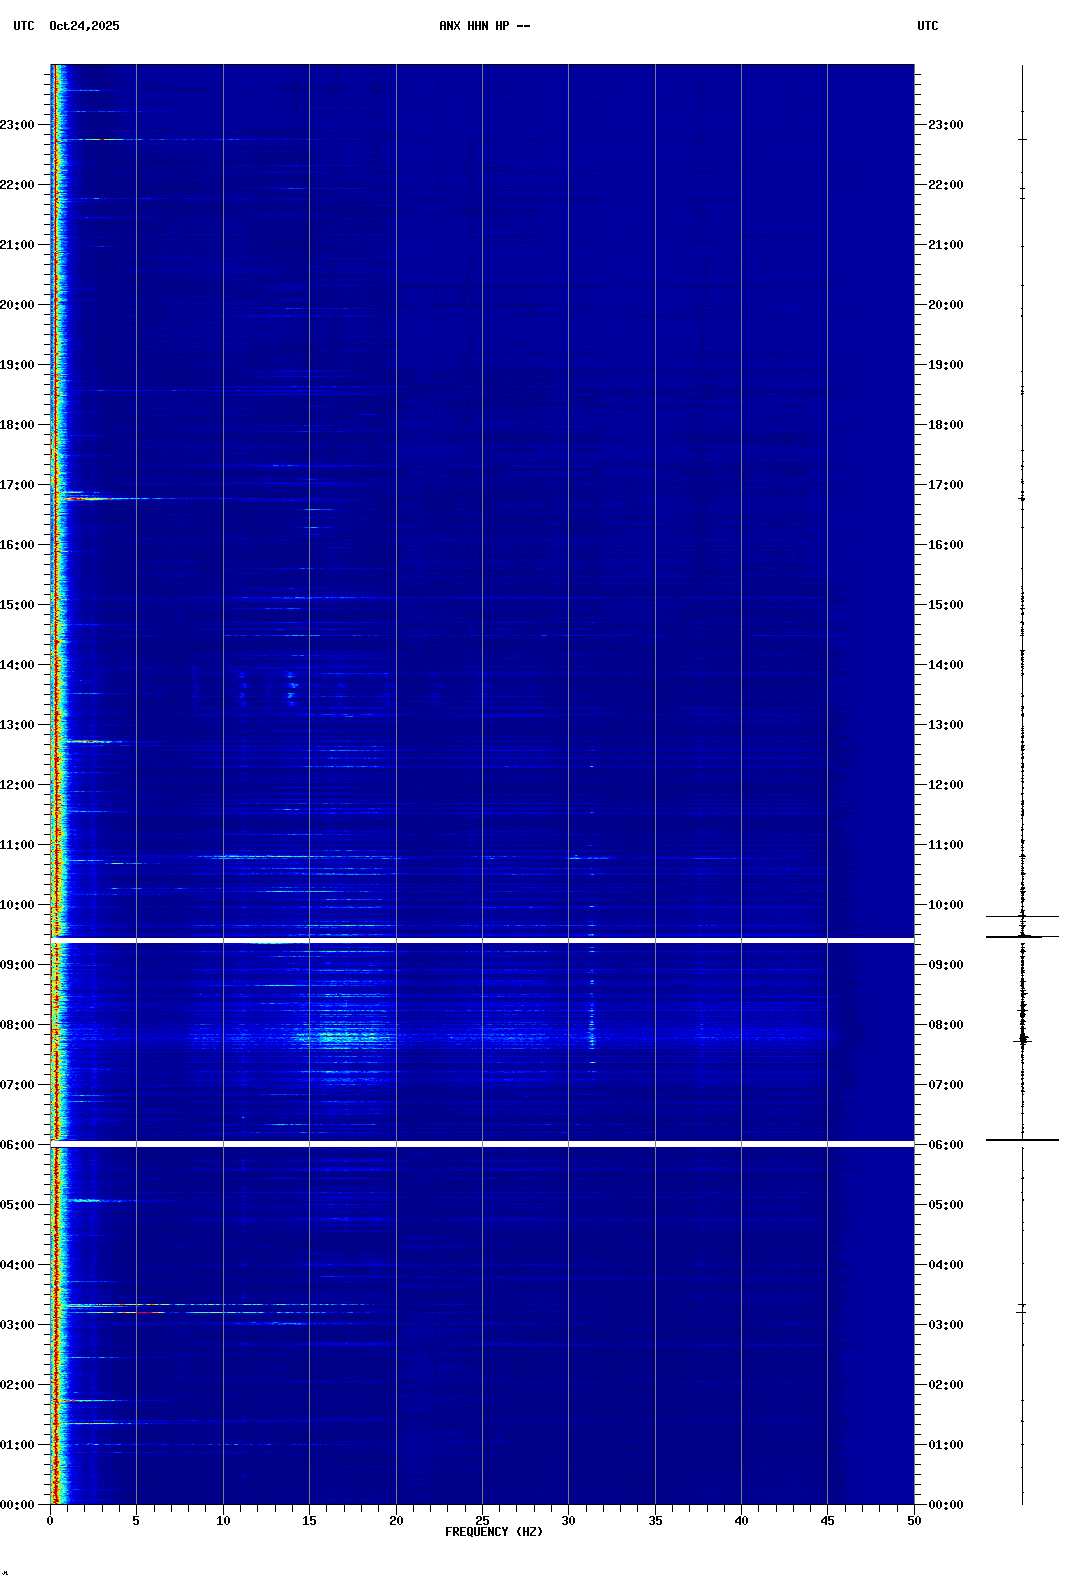Click the Oct24,2025 date label
This screenshot has width=1066, height=1584.
[84, 26]
